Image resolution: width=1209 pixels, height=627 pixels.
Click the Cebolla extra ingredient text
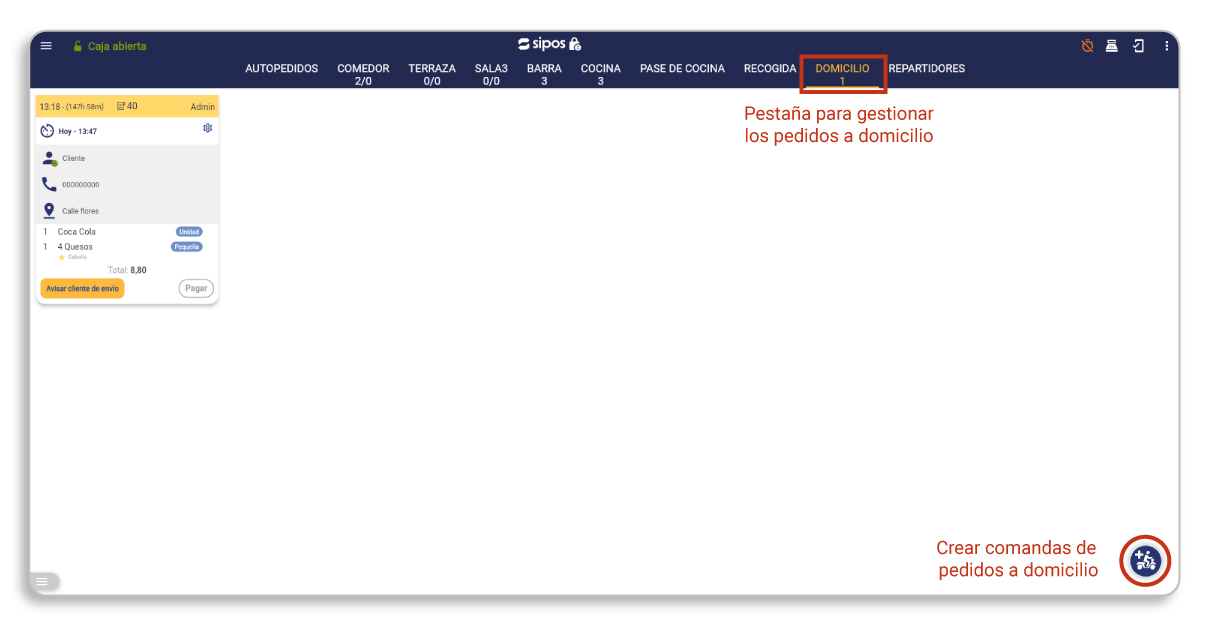(77, 257)
